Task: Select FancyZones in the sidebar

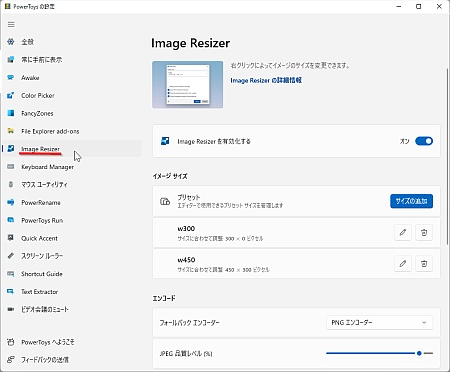Action: (x=37, y=114)
